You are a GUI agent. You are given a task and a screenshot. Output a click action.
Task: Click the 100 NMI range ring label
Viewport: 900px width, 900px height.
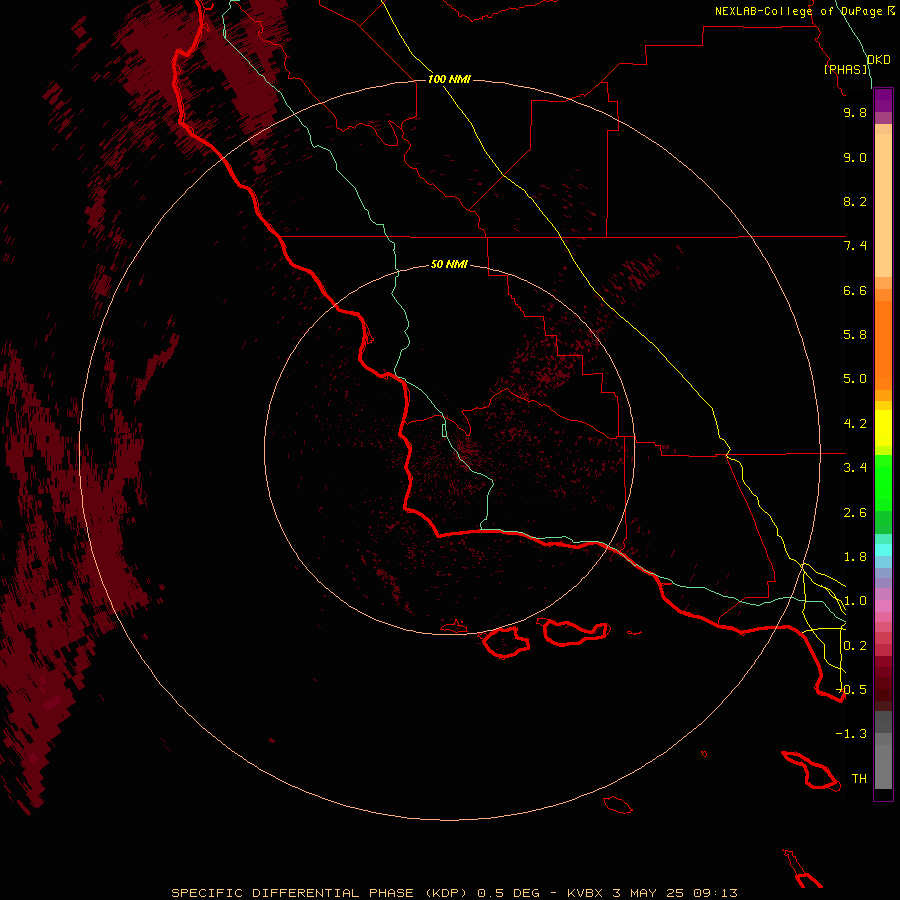click(449, 79)
